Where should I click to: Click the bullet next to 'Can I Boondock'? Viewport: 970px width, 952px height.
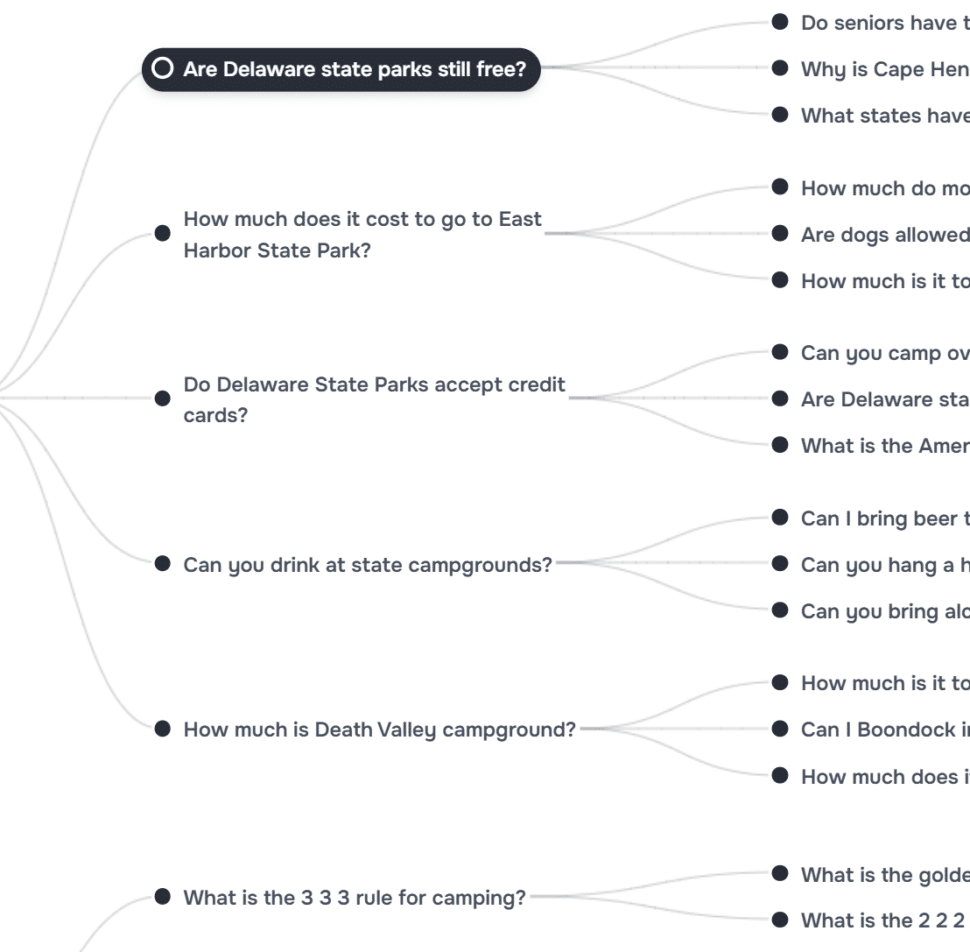pos(780,729)
